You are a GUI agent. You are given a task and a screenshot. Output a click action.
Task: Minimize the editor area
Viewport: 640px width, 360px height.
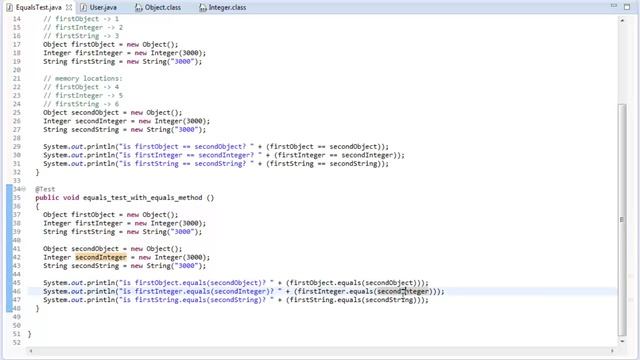click(x=613, y=6)
